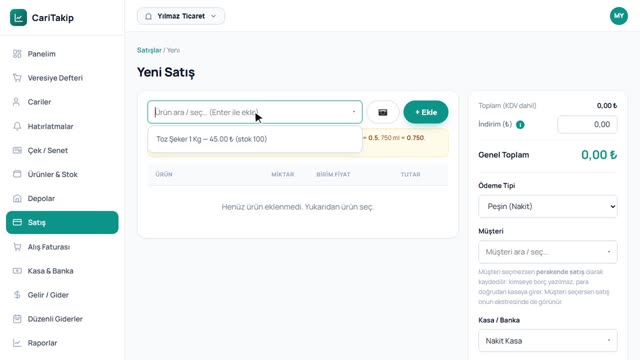The height and width of the screenshot is (360, 640).
Task: Open Ürünler & Stok menu item
Action: click(62, 174)
